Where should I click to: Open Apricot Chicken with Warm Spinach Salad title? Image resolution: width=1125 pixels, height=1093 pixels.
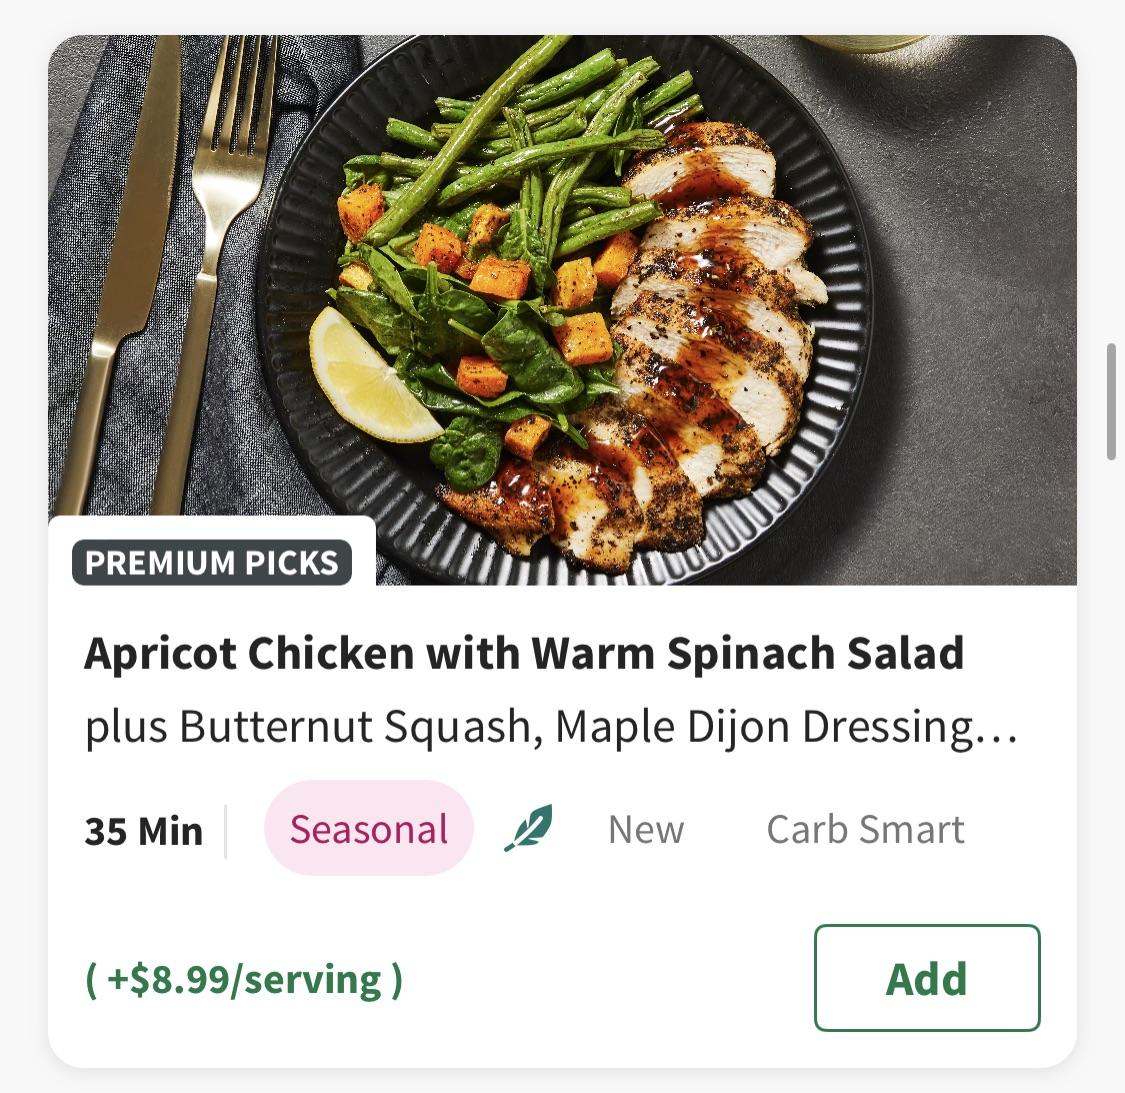[524, 653]
